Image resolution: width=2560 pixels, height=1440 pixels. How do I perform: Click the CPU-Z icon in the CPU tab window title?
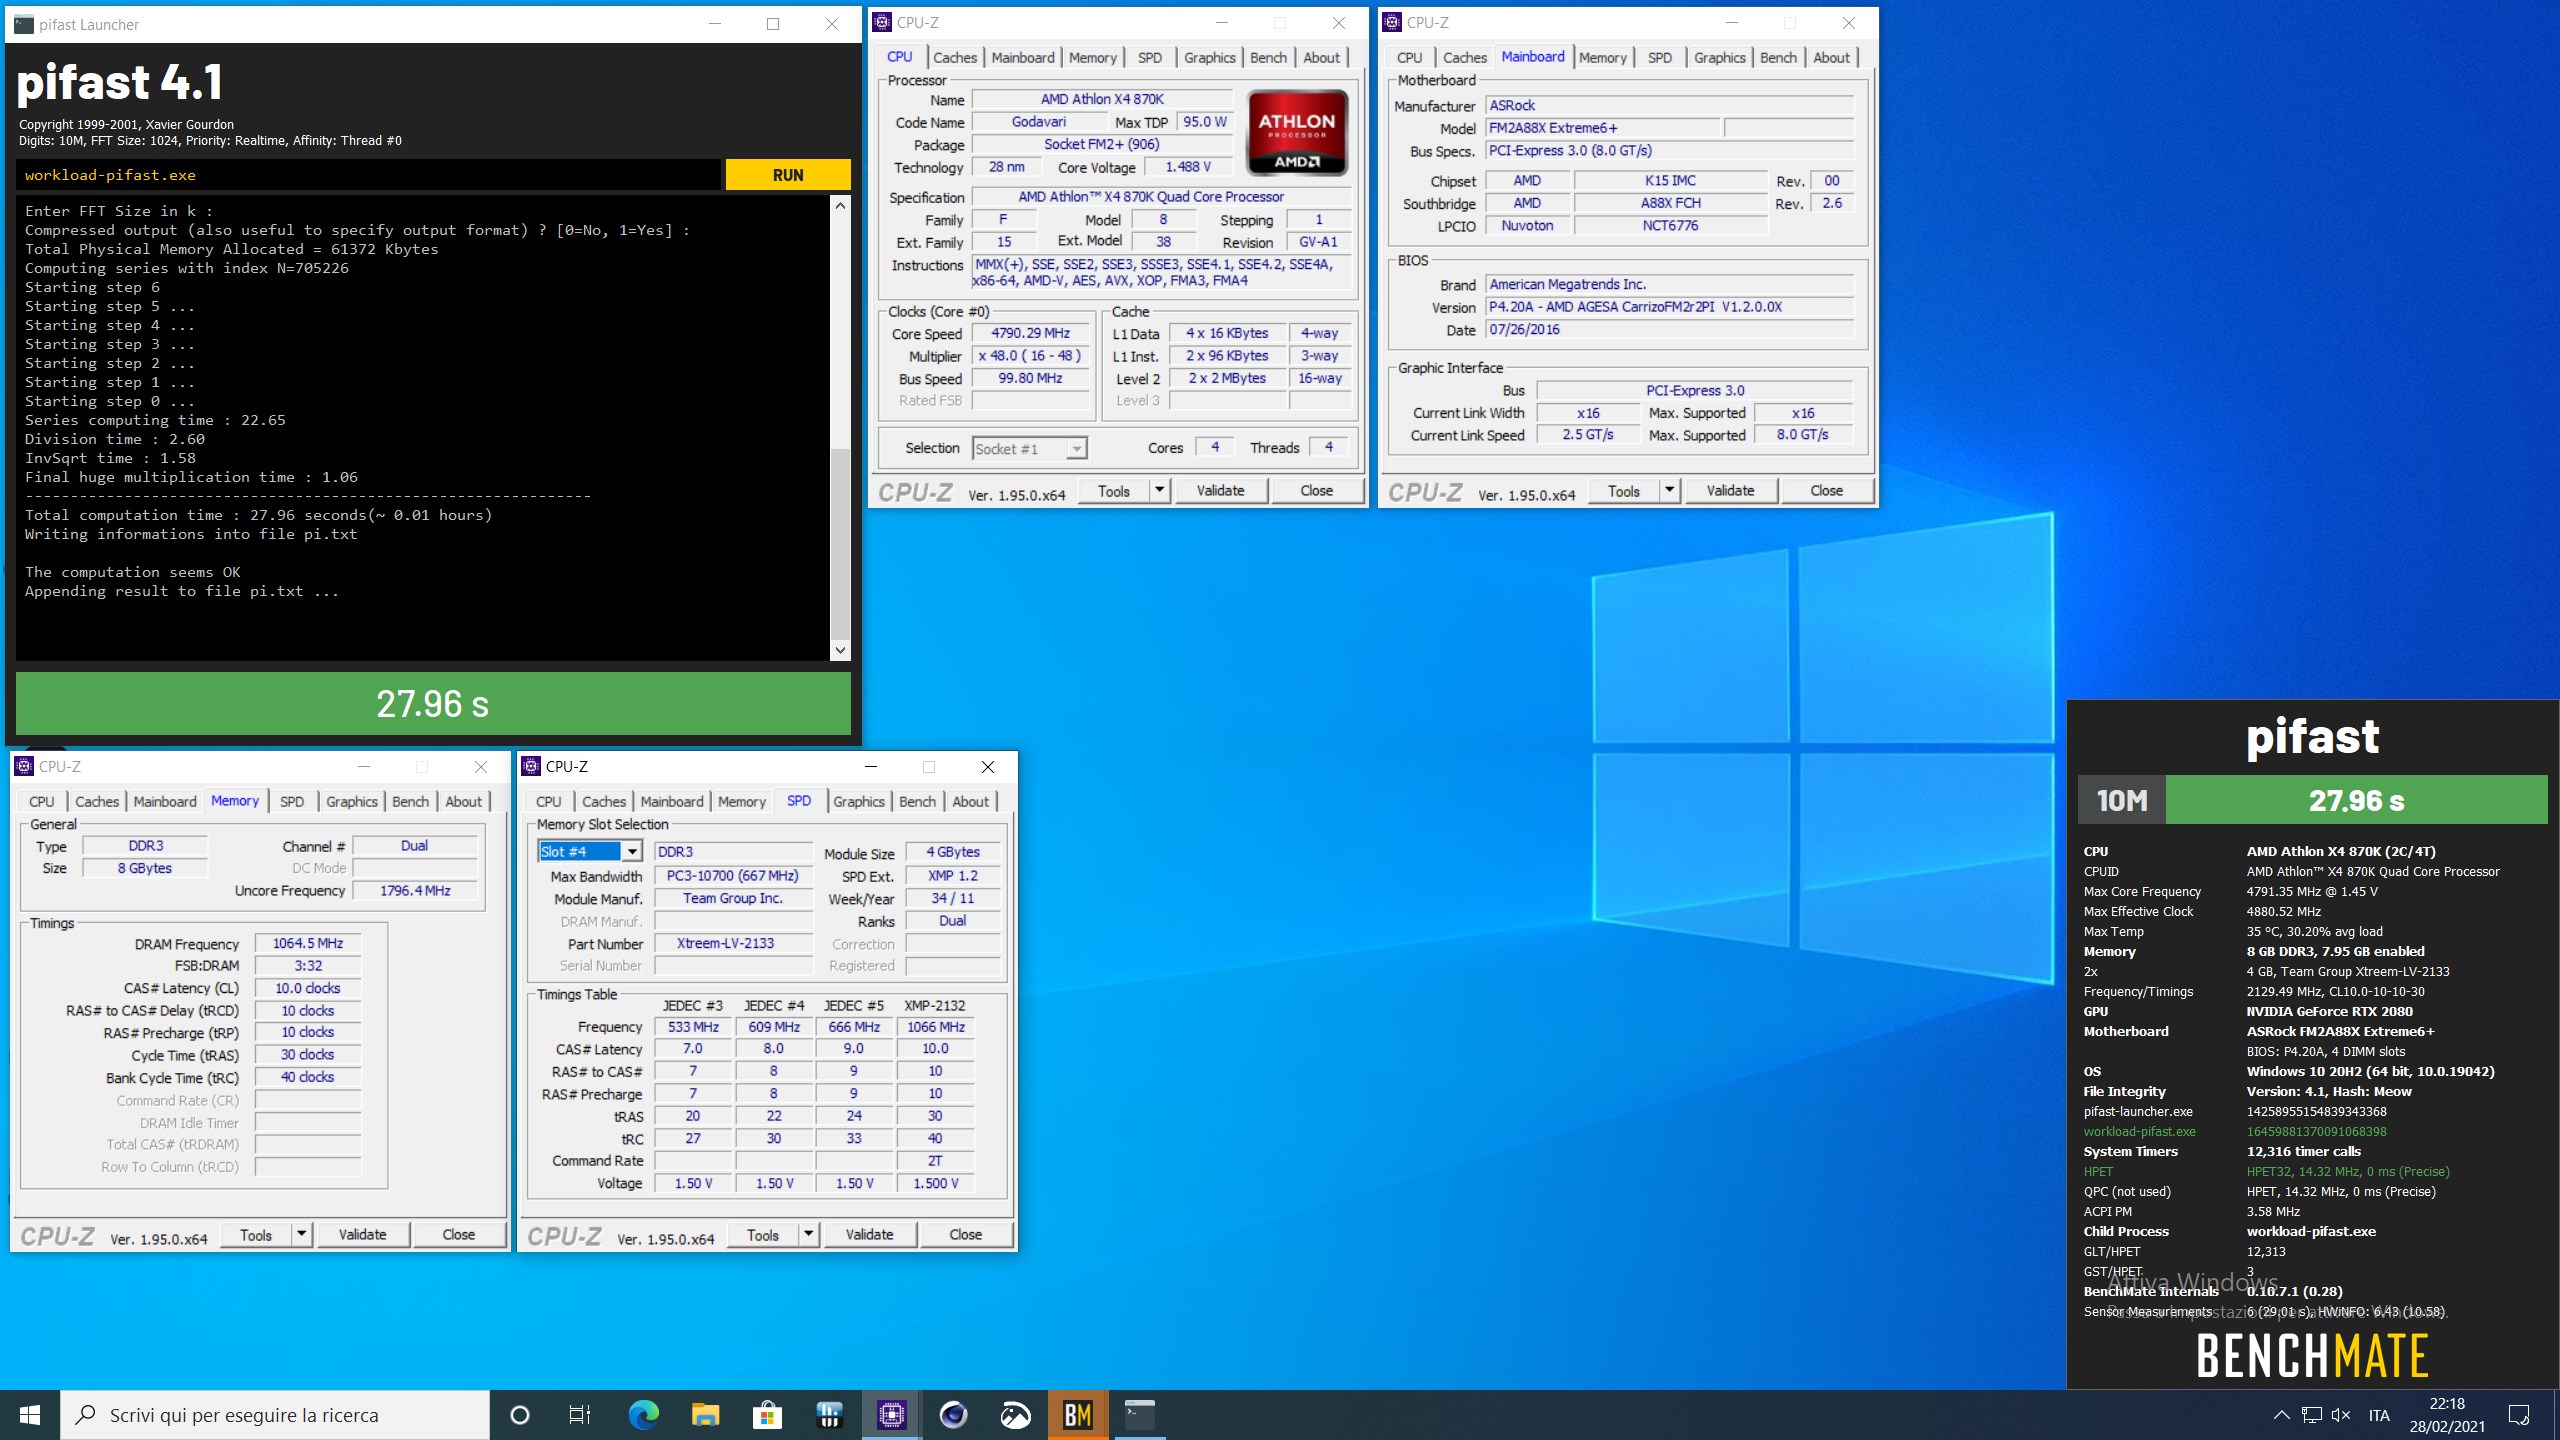point(882,22)
